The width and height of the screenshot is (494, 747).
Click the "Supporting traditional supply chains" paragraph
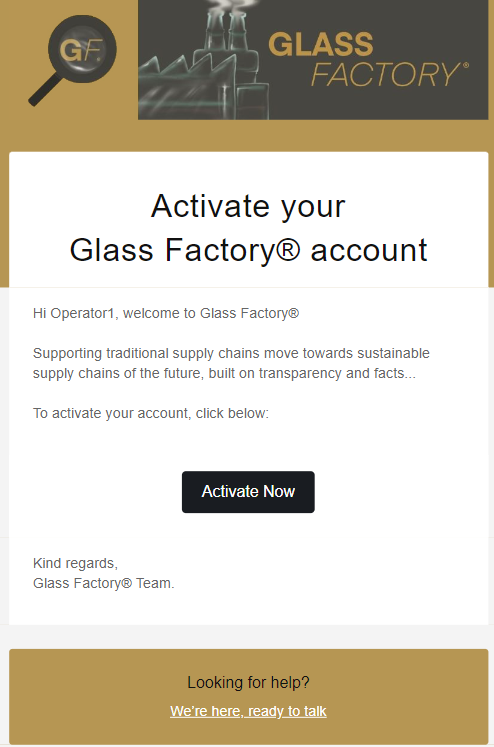(x=231, y=363)
